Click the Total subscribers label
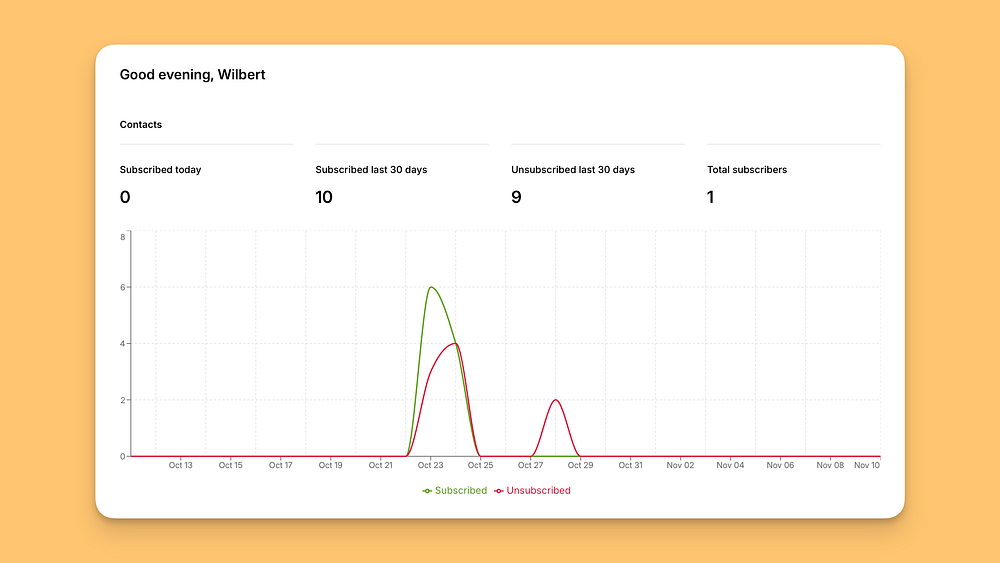The height and width of the screenshot is (563, 1000). (747, 170)
